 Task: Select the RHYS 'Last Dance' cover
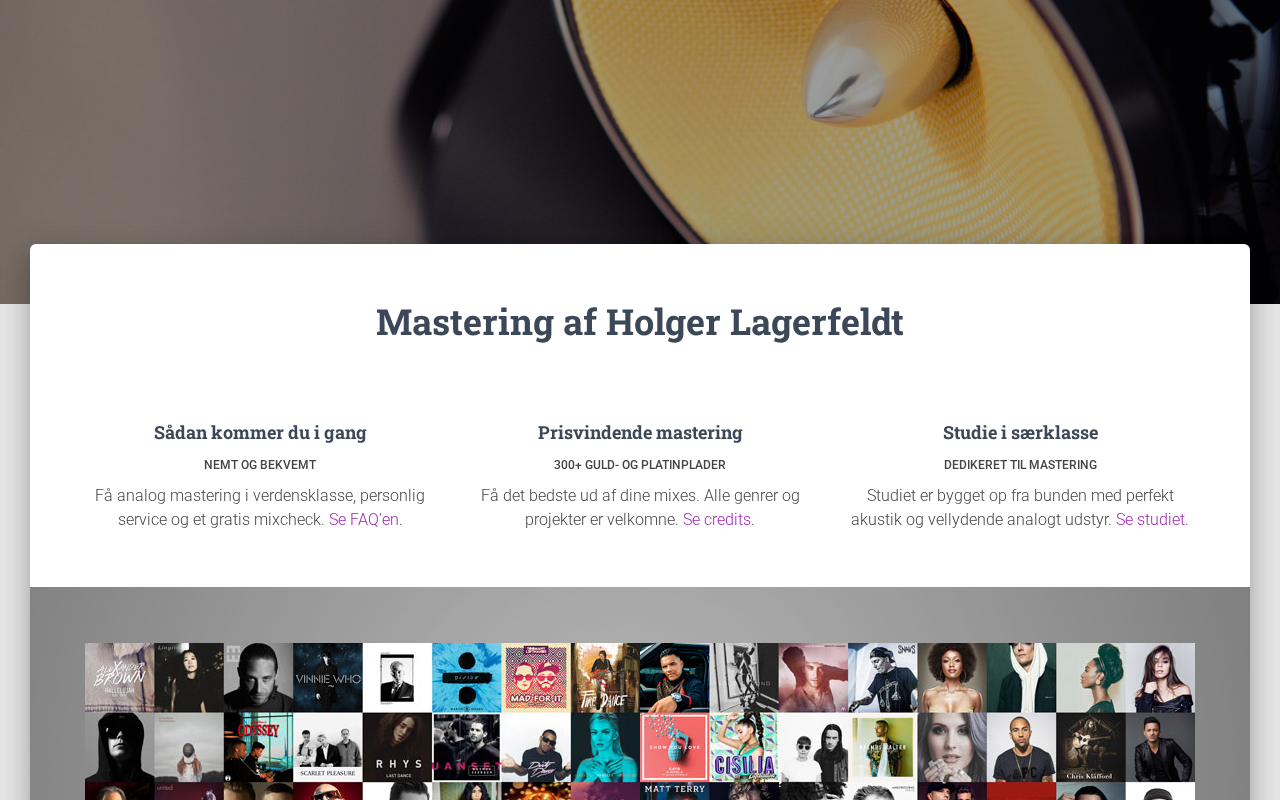(x=397, y=747)
